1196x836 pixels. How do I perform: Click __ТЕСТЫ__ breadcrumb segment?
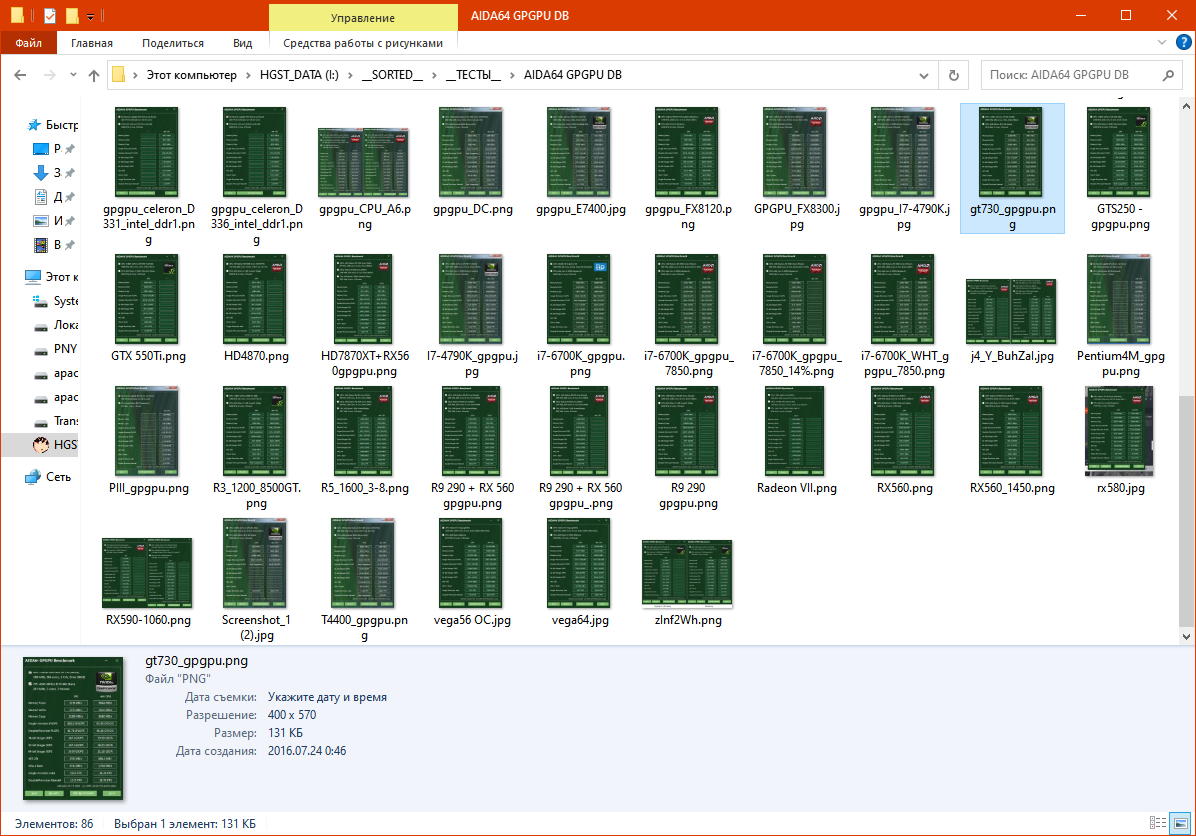pos(473,75)
